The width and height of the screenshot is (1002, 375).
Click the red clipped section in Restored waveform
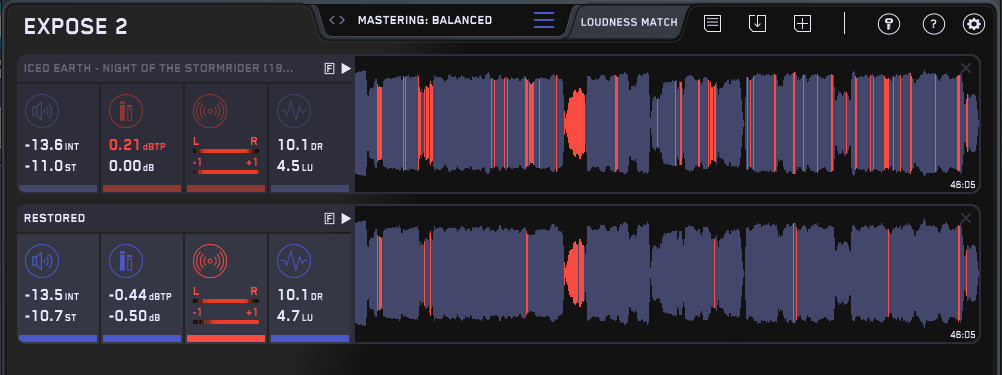tap(575, 272)
